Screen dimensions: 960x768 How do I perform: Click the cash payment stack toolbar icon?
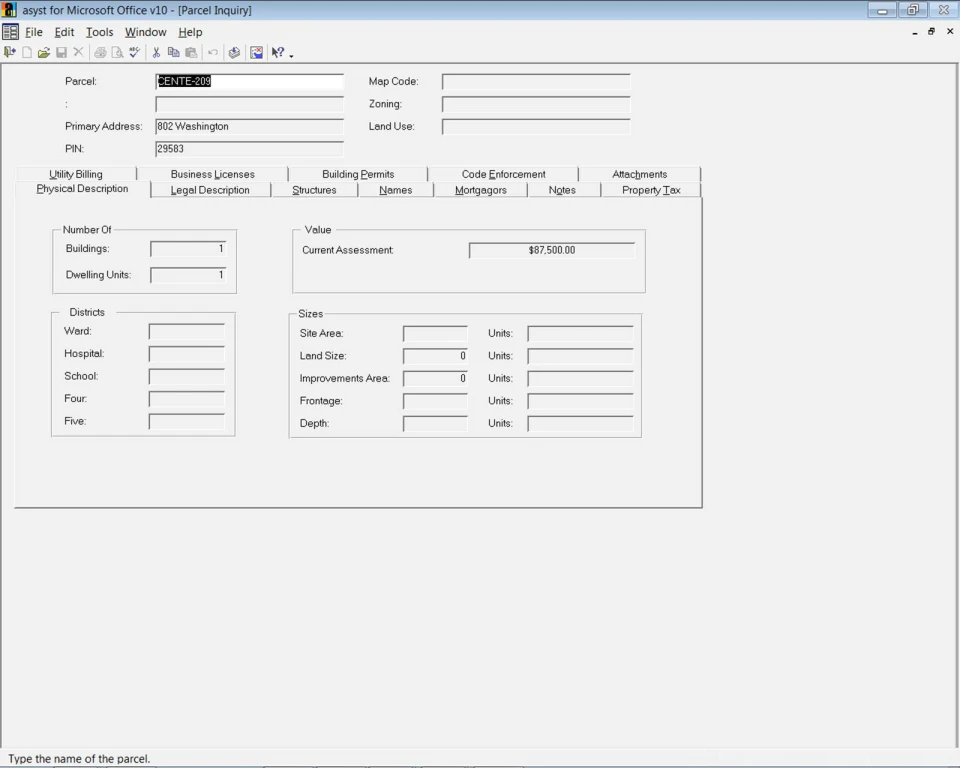click(x=234, y=53)
